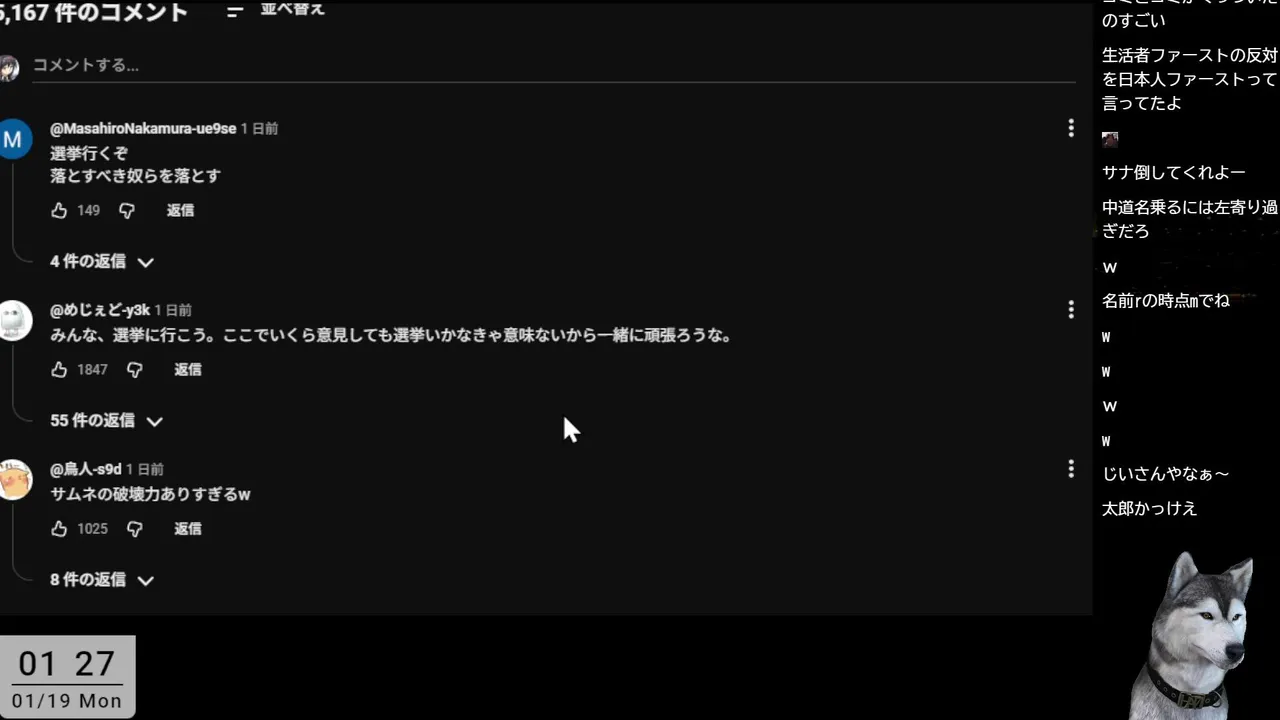Image resolution: width=1280 pixels, height=720 pixels.
Task: Expand the 4件の返信 replies
Action: pyautogui.click(x=102, y=262)
